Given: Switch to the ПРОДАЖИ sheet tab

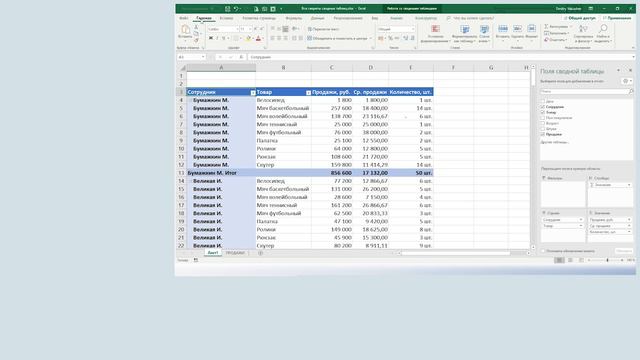Looking at the screenshot, I should [x=235, y=253].
